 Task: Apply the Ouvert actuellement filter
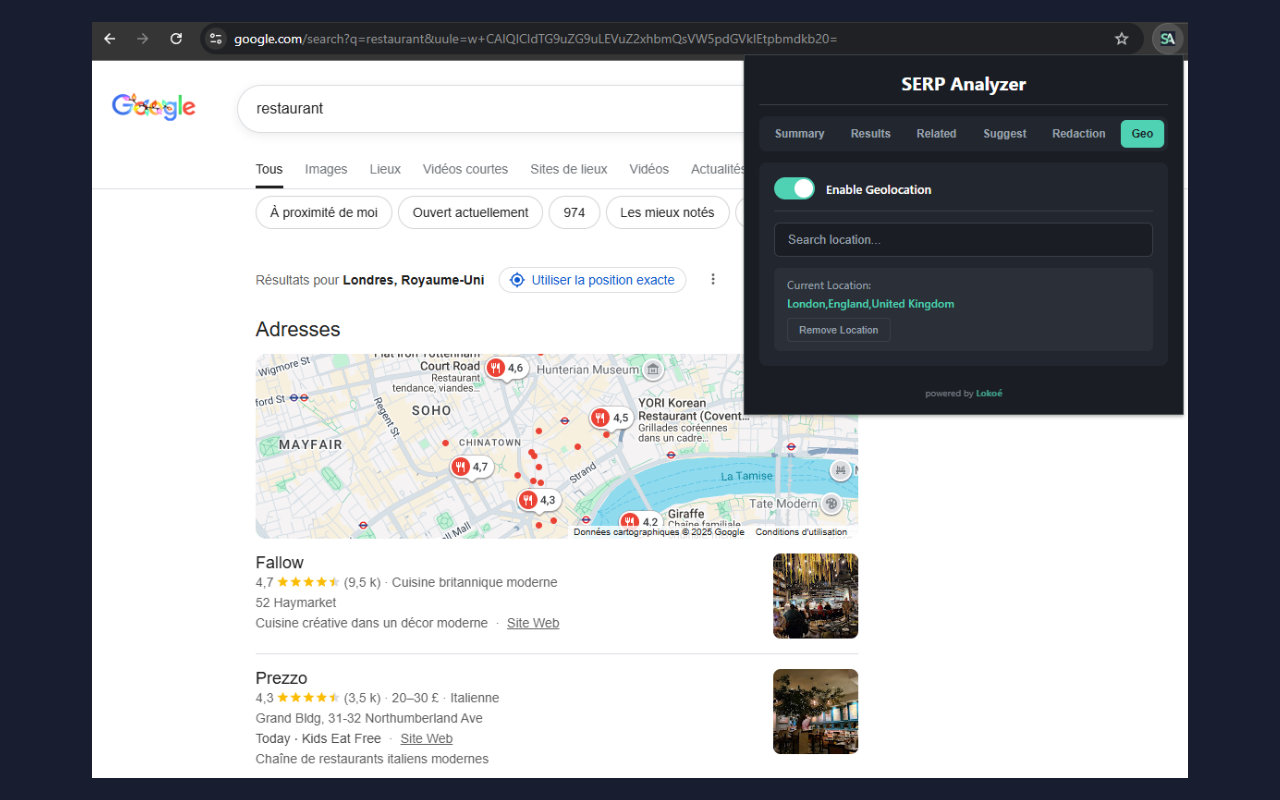point(470,212)
